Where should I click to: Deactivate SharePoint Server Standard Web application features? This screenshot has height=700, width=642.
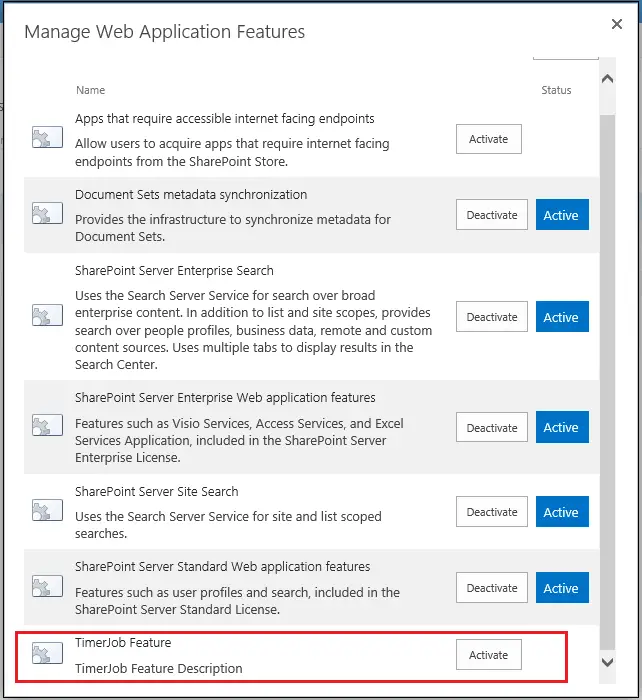492,588
